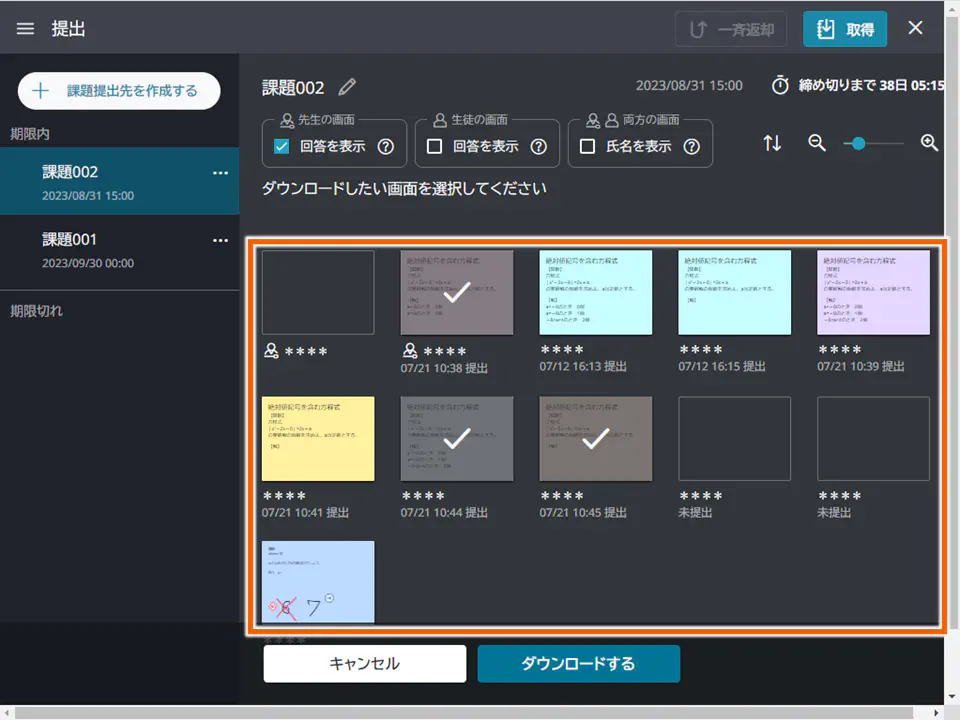
Task: Click the 取得 download icon button
Action: click(845, 28)
